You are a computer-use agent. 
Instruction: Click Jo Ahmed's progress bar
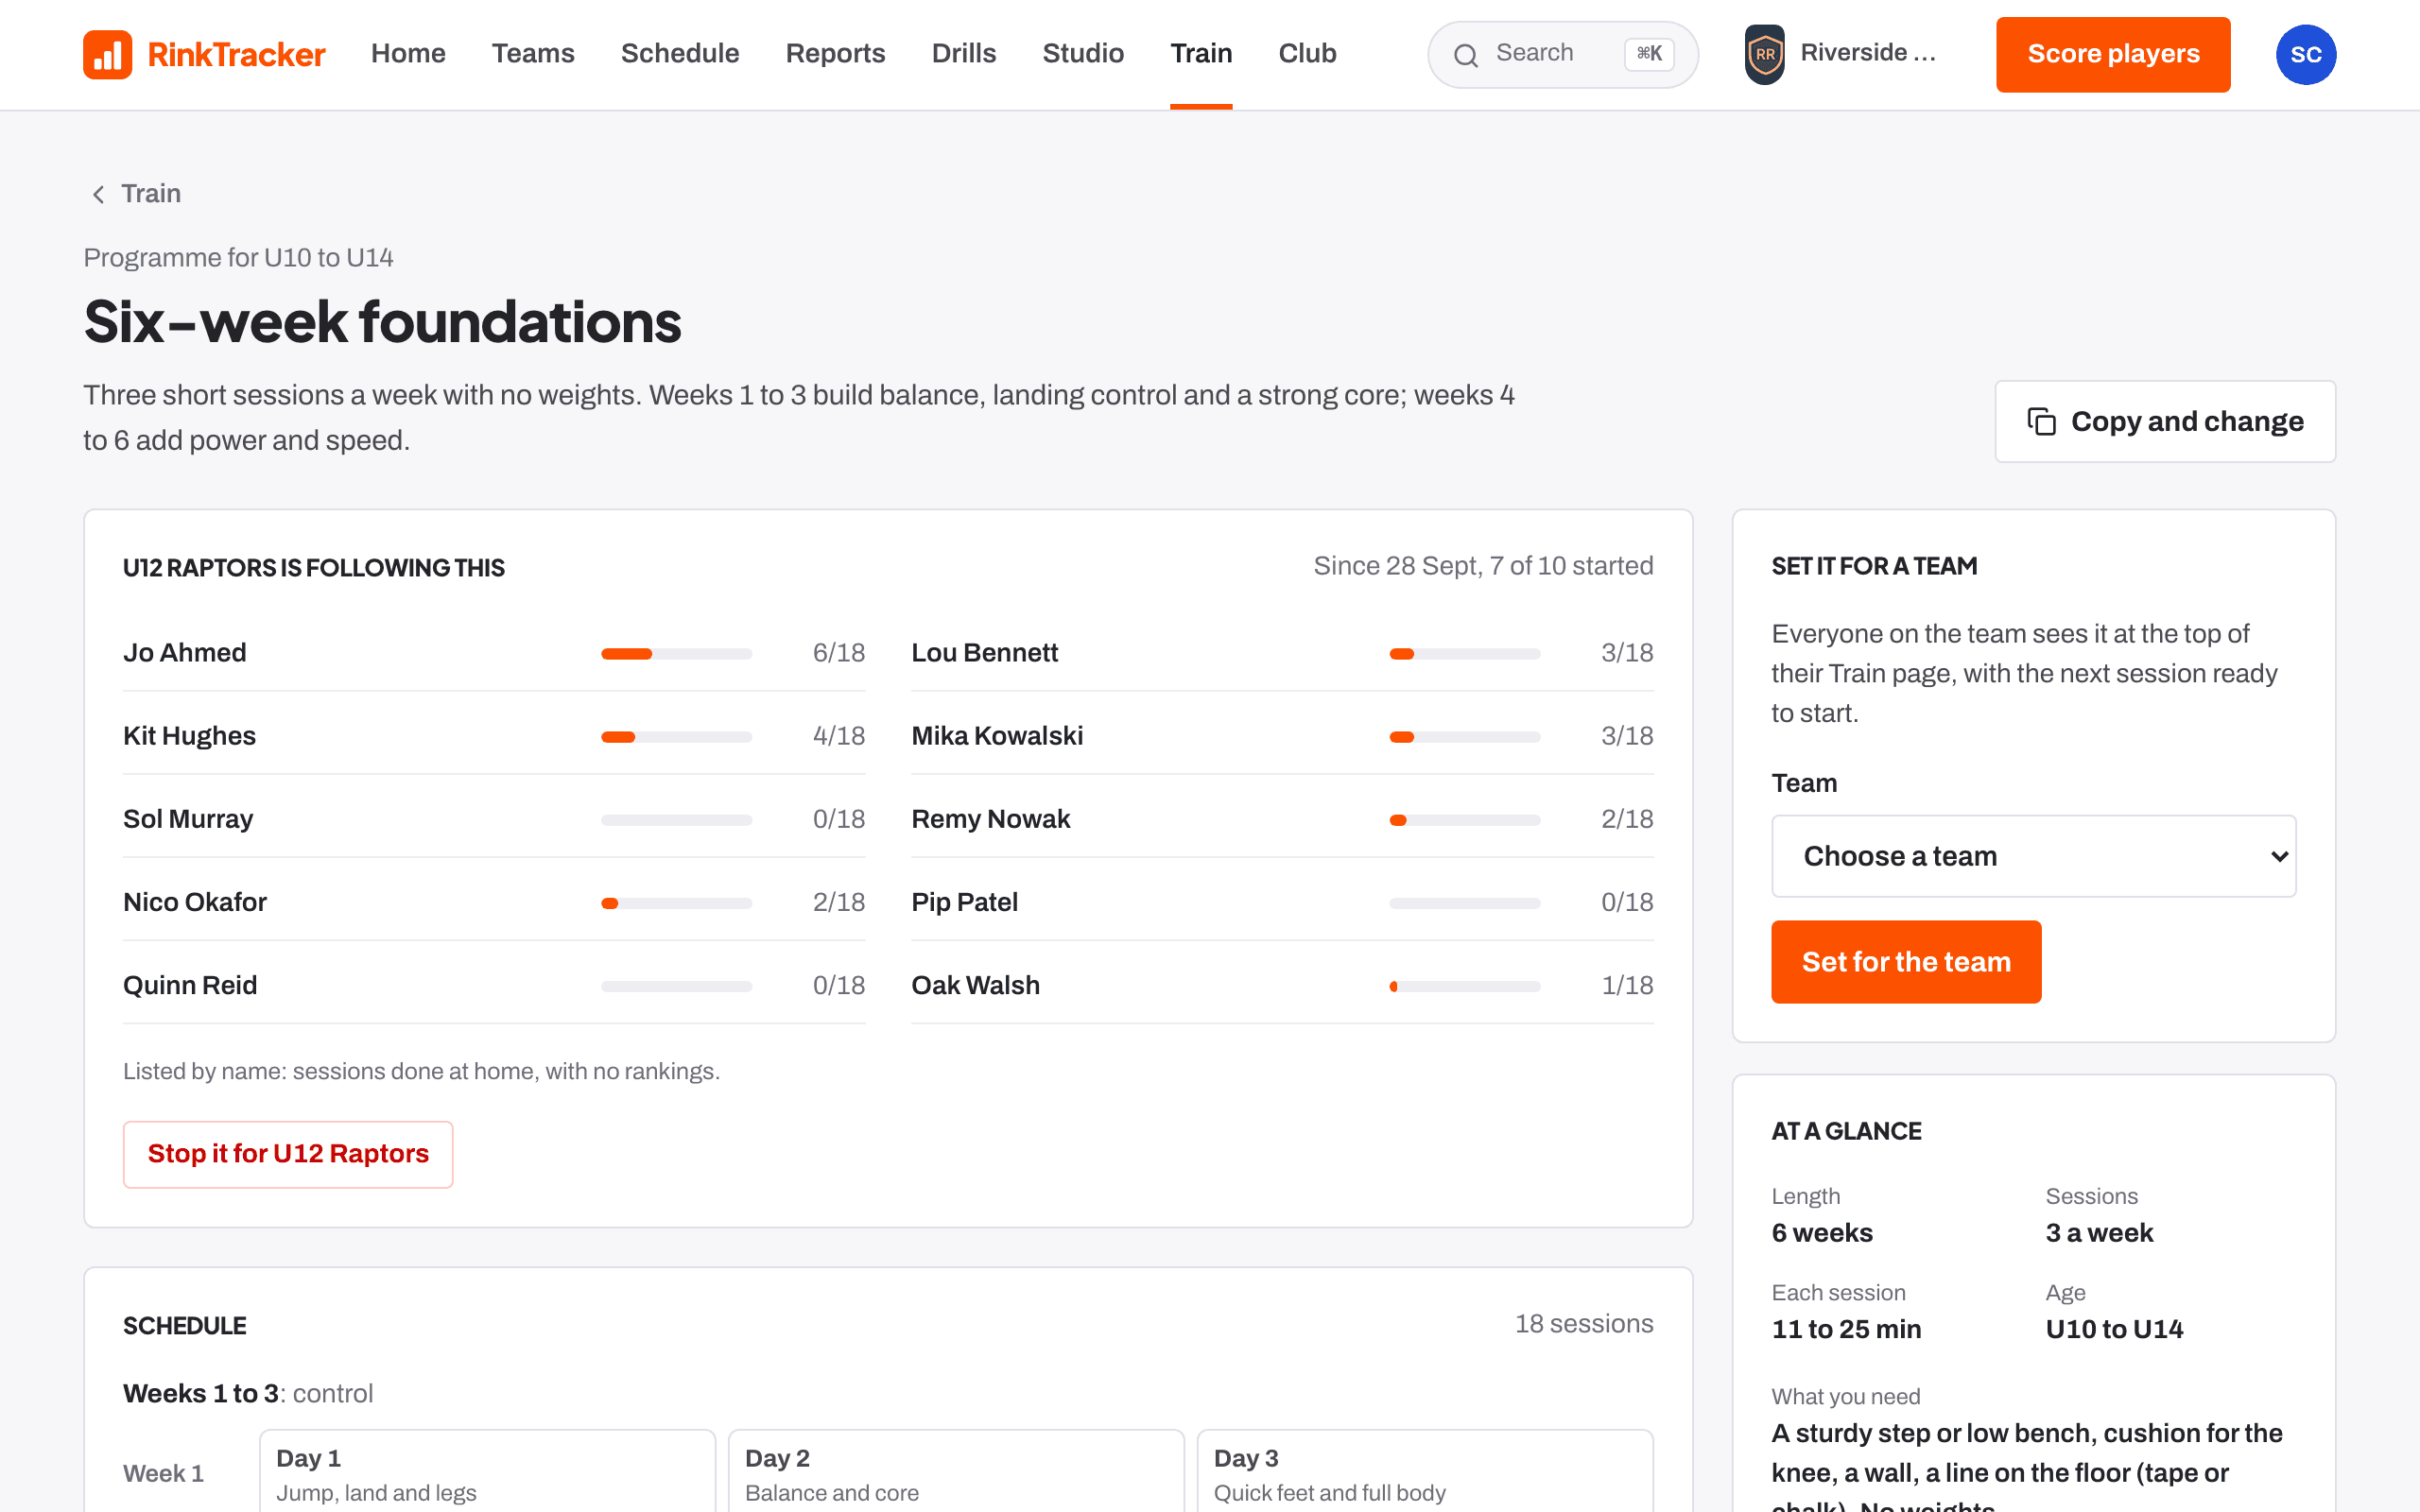676,654
